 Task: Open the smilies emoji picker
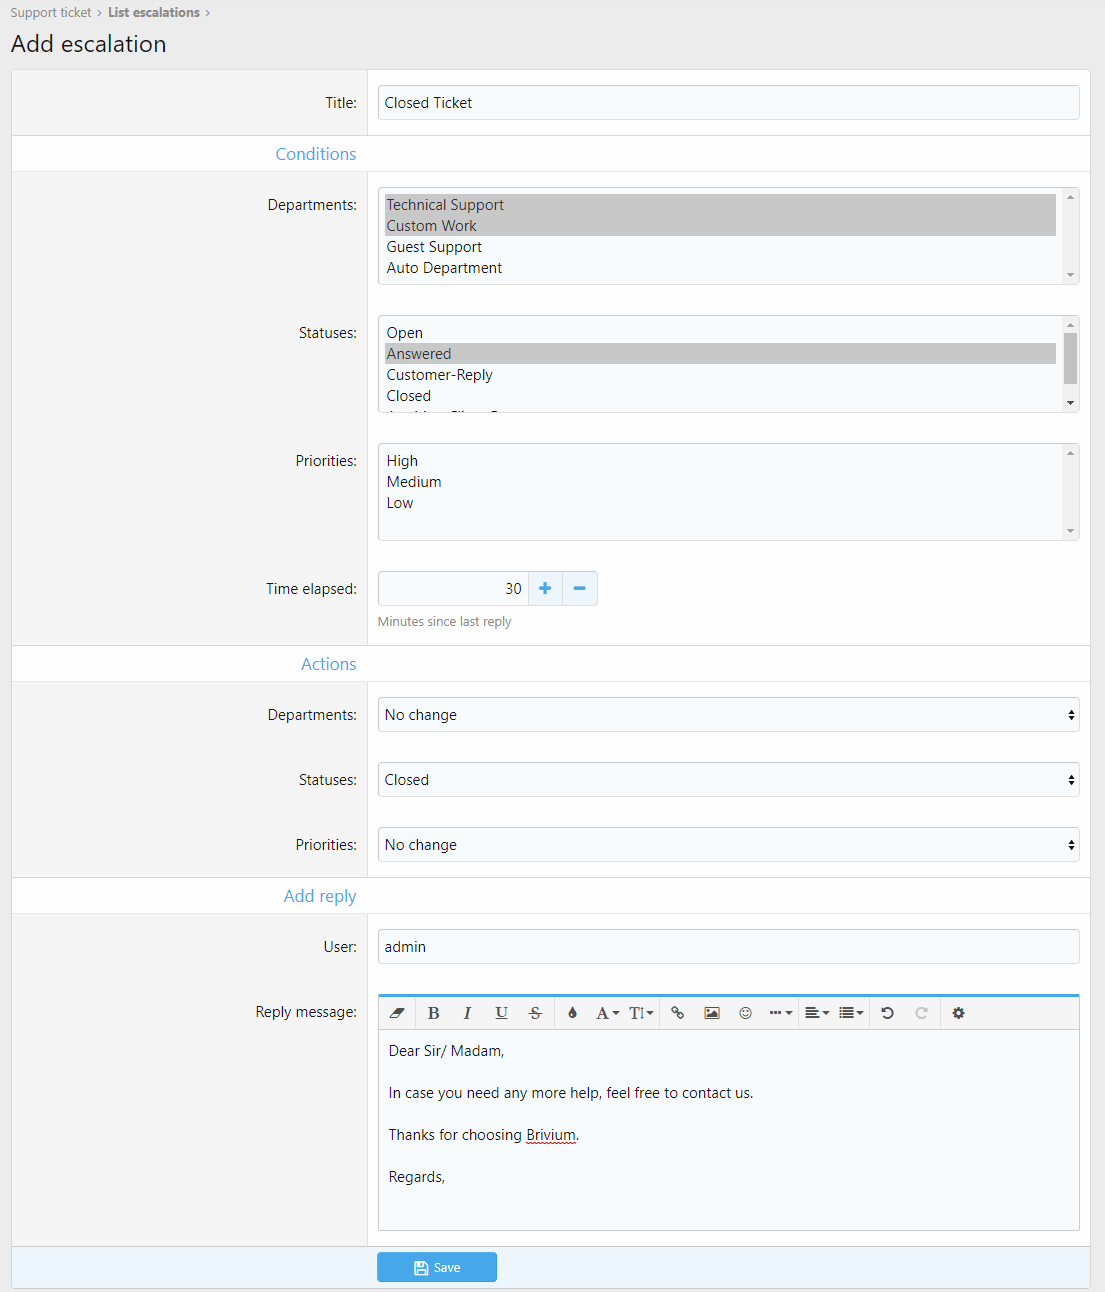745,1013
